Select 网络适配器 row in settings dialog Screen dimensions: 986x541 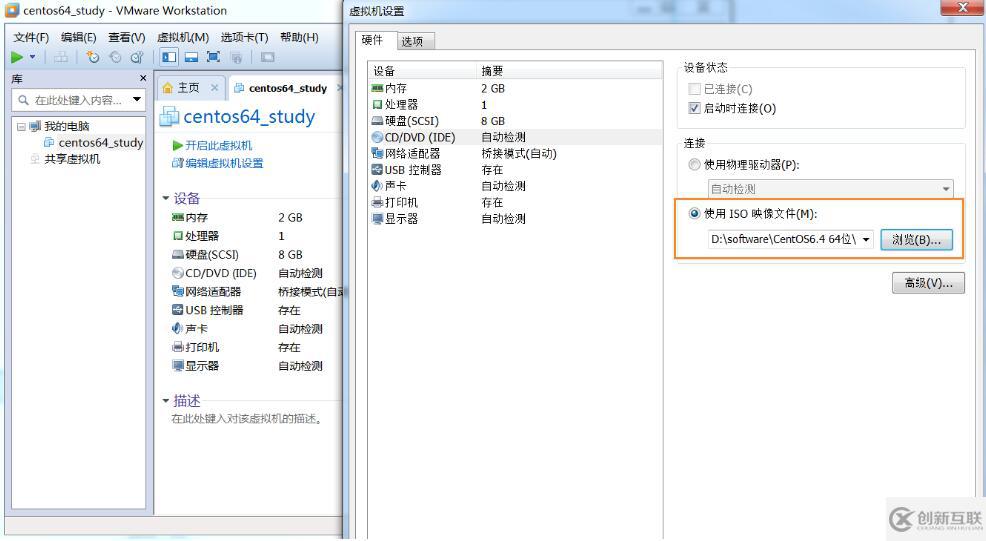(x=515, y=153)
